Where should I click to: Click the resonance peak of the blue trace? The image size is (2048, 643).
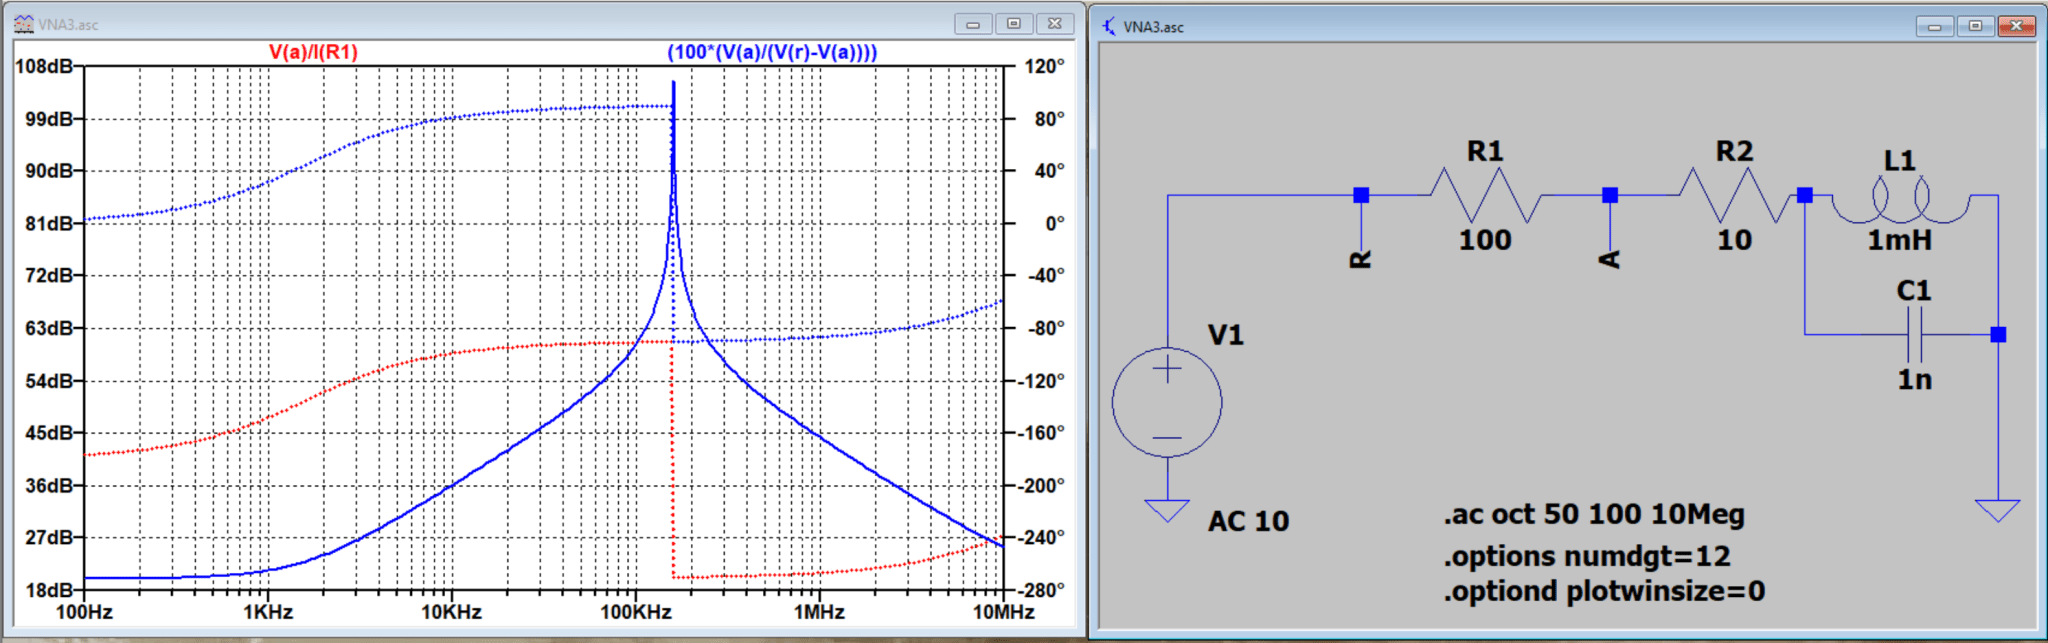point(673,83)
